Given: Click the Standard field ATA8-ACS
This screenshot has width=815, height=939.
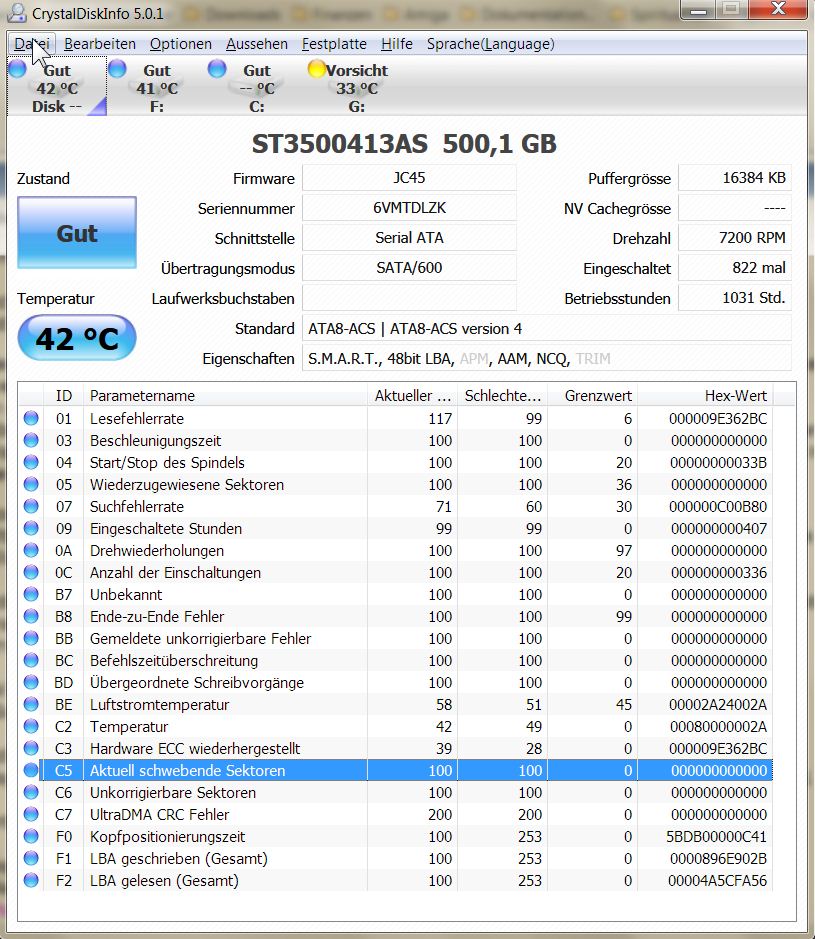Looking at the screenshot, I should click(x=546, y=328).
